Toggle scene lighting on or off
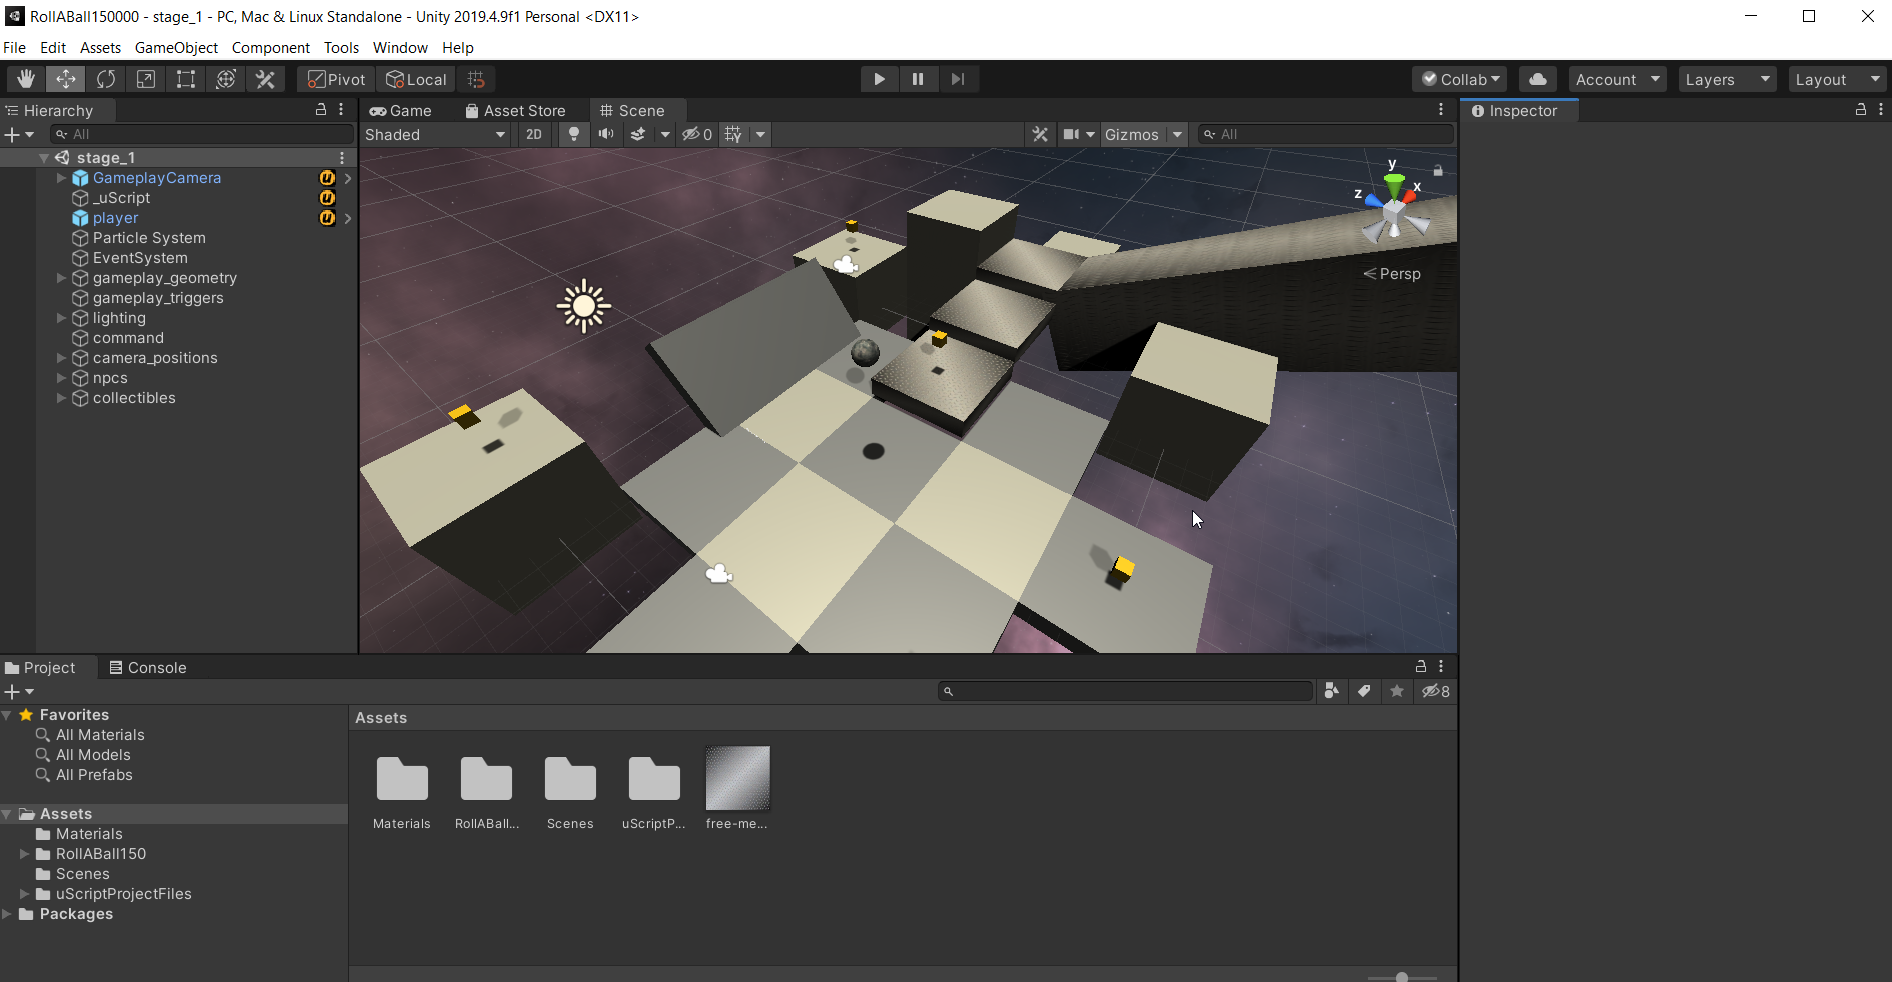The image size is (1892, 982). pos(574,134)
